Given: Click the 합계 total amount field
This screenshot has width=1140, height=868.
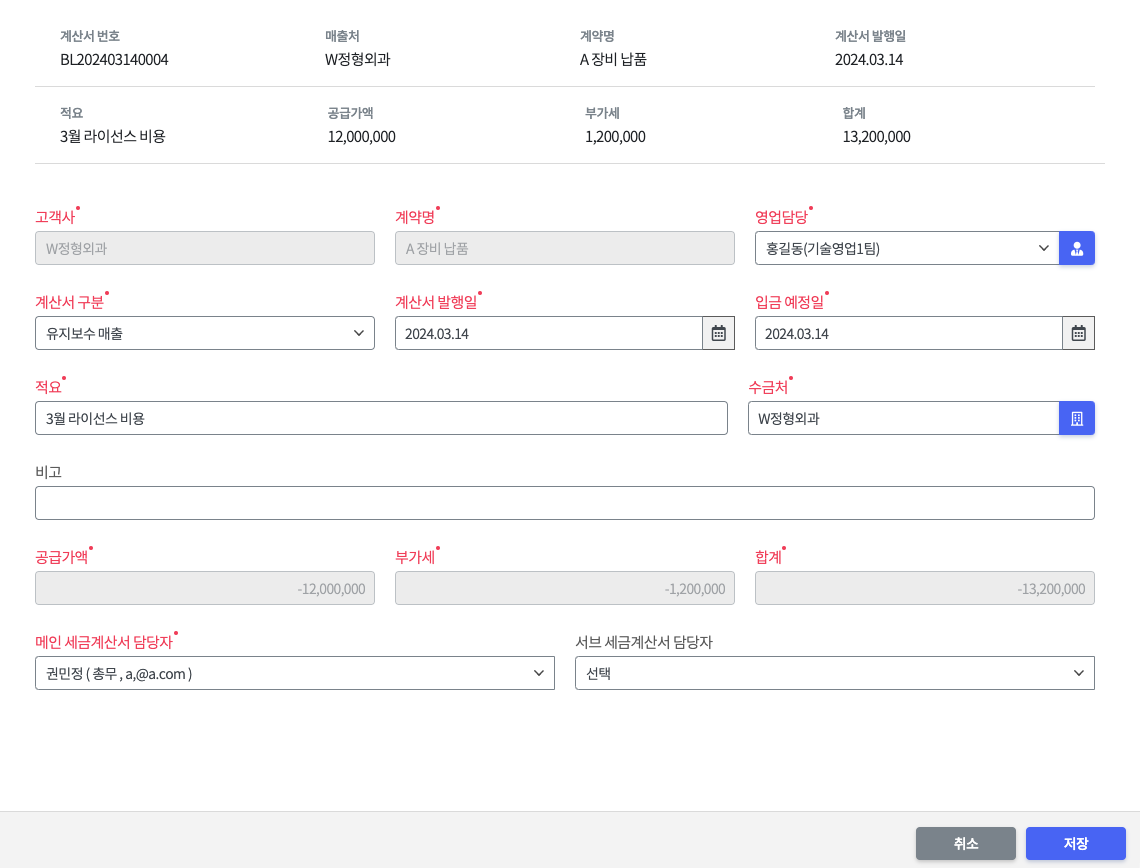Looking at the screenshot, I should click(925, 588).
